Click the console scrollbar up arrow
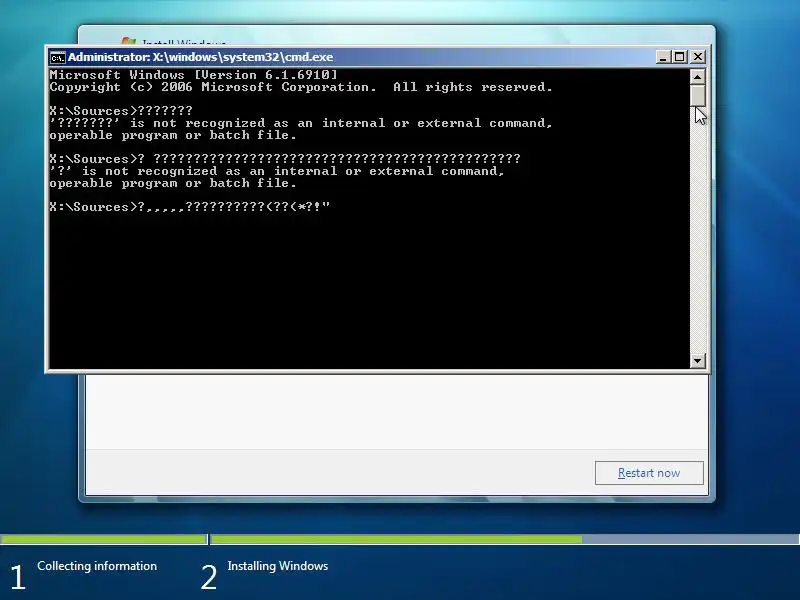Image resolution: width=800 pixels, height=600 pixels. pyautogui.click(x=697, y=77)
